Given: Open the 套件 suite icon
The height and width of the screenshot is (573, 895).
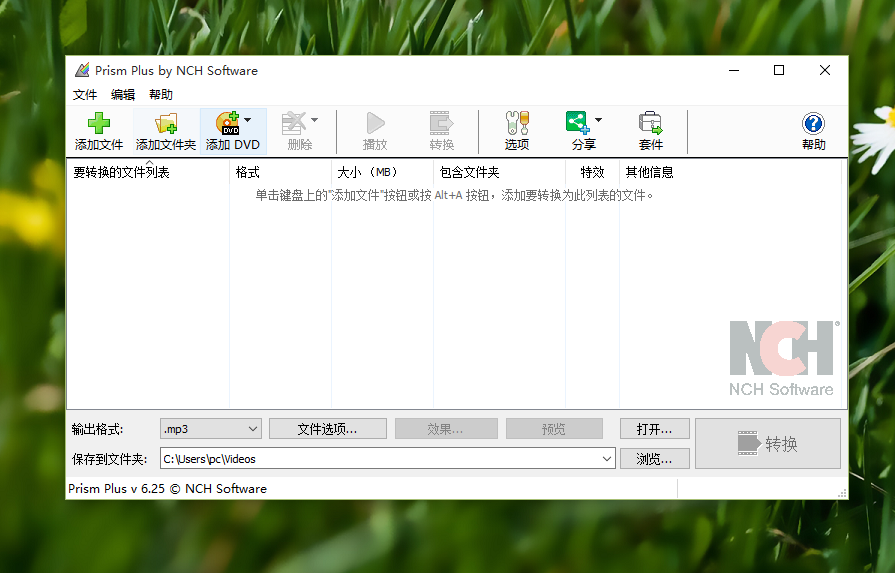Looking at the screenshot, I should 651,123.
